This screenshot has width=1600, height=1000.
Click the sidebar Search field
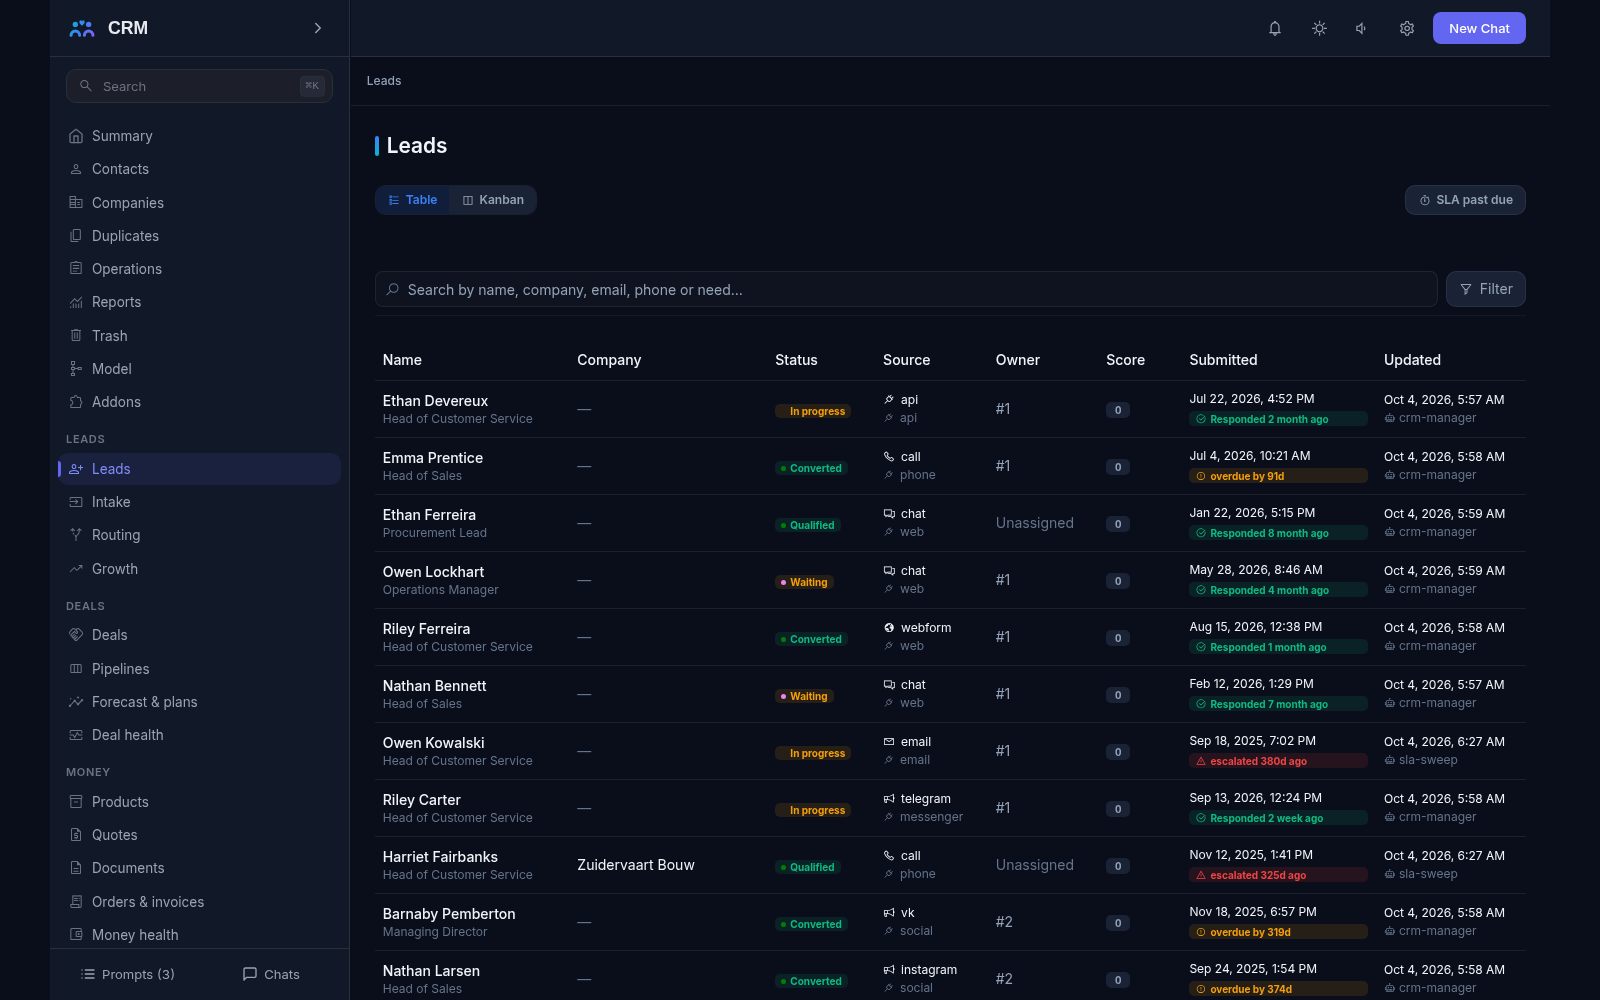tap(199, 86)
